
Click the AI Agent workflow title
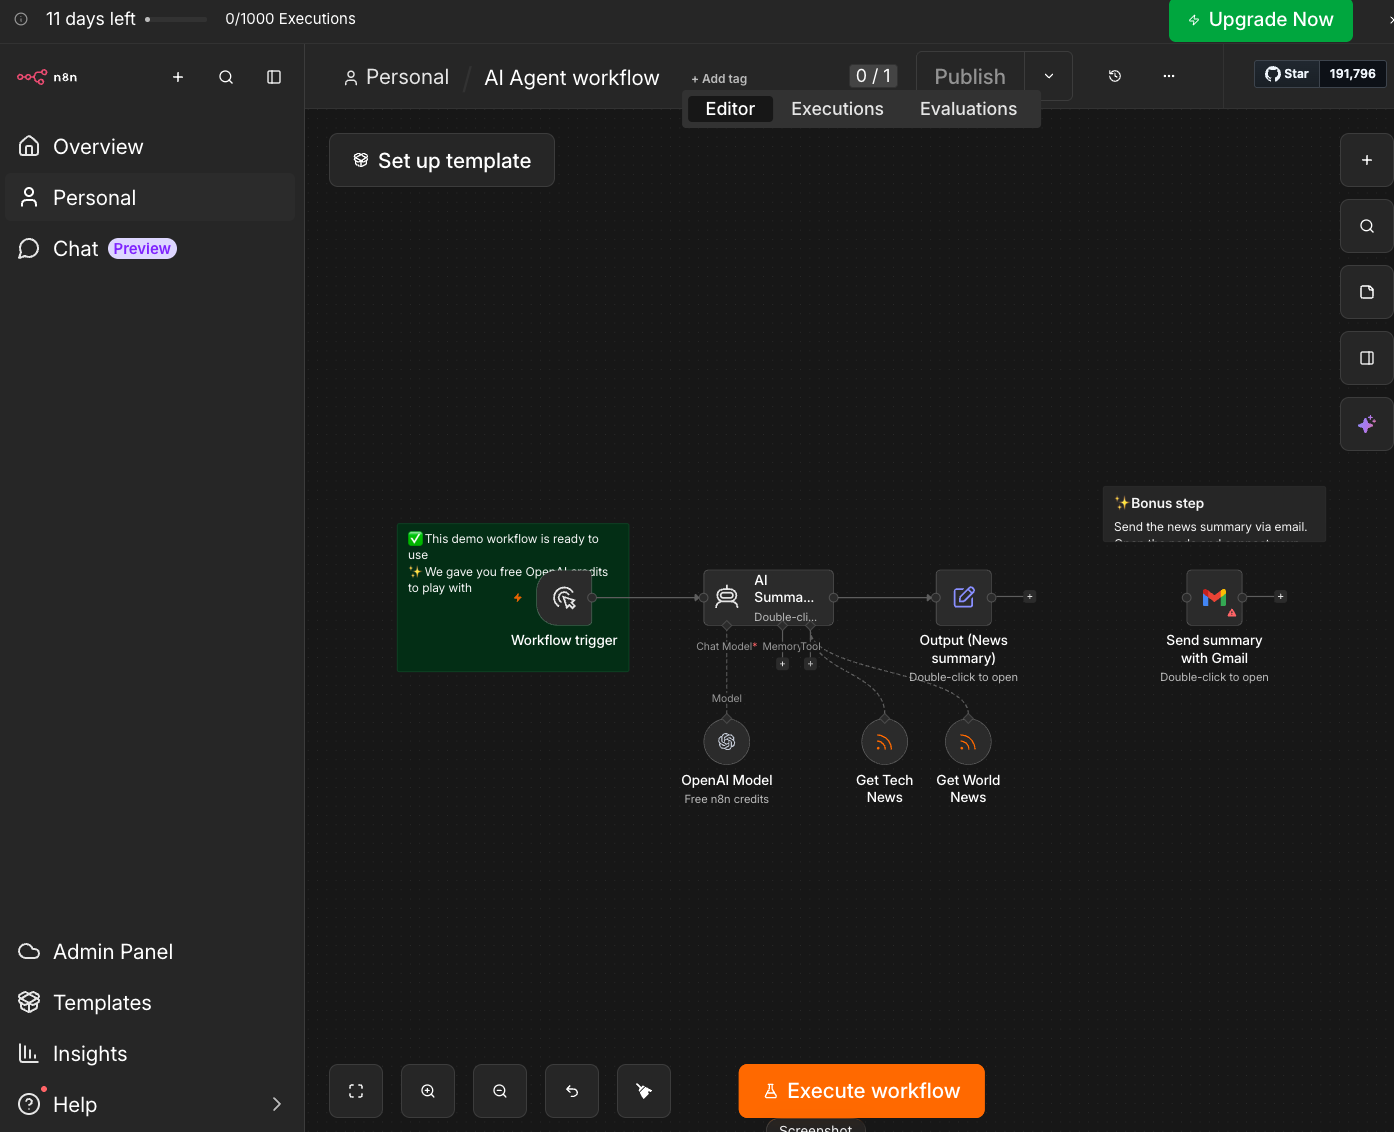pos(572,78)
